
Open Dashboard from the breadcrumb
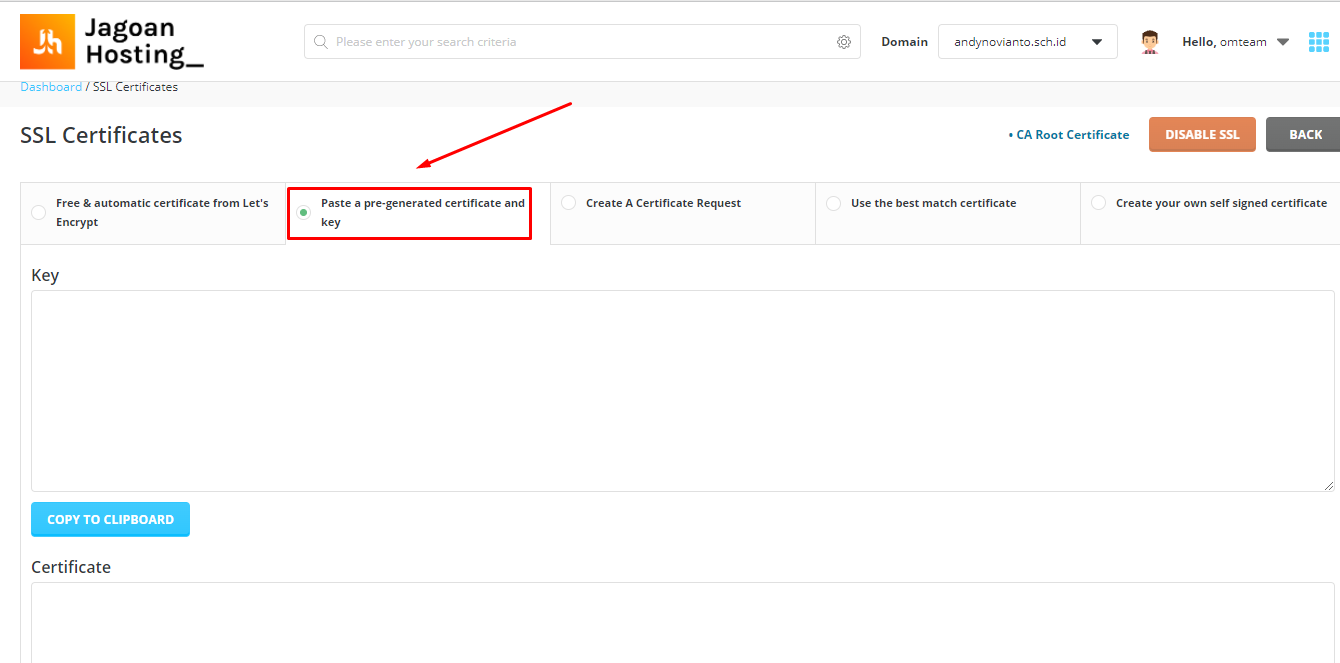coord(50,86)
